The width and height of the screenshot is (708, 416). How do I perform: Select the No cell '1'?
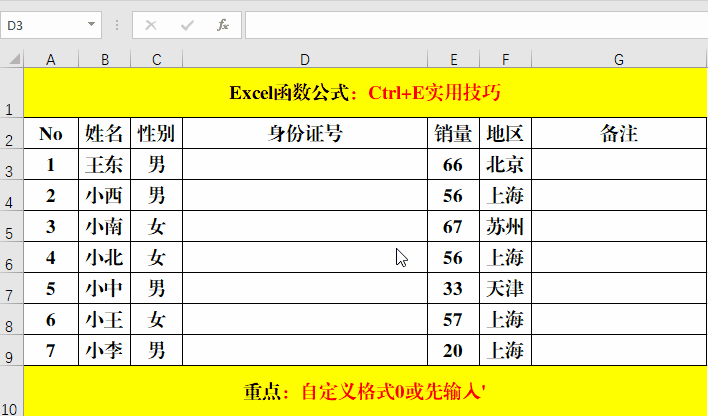pos(51,164)
